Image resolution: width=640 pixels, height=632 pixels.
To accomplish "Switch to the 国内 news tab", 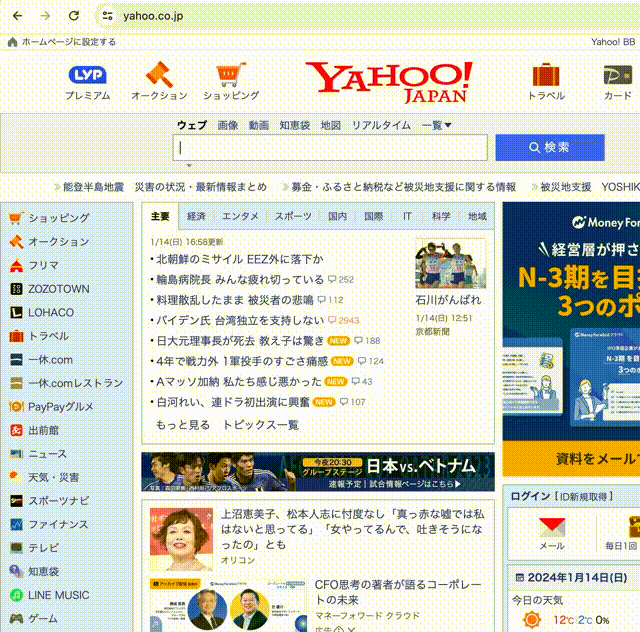I will pos(338,216).
